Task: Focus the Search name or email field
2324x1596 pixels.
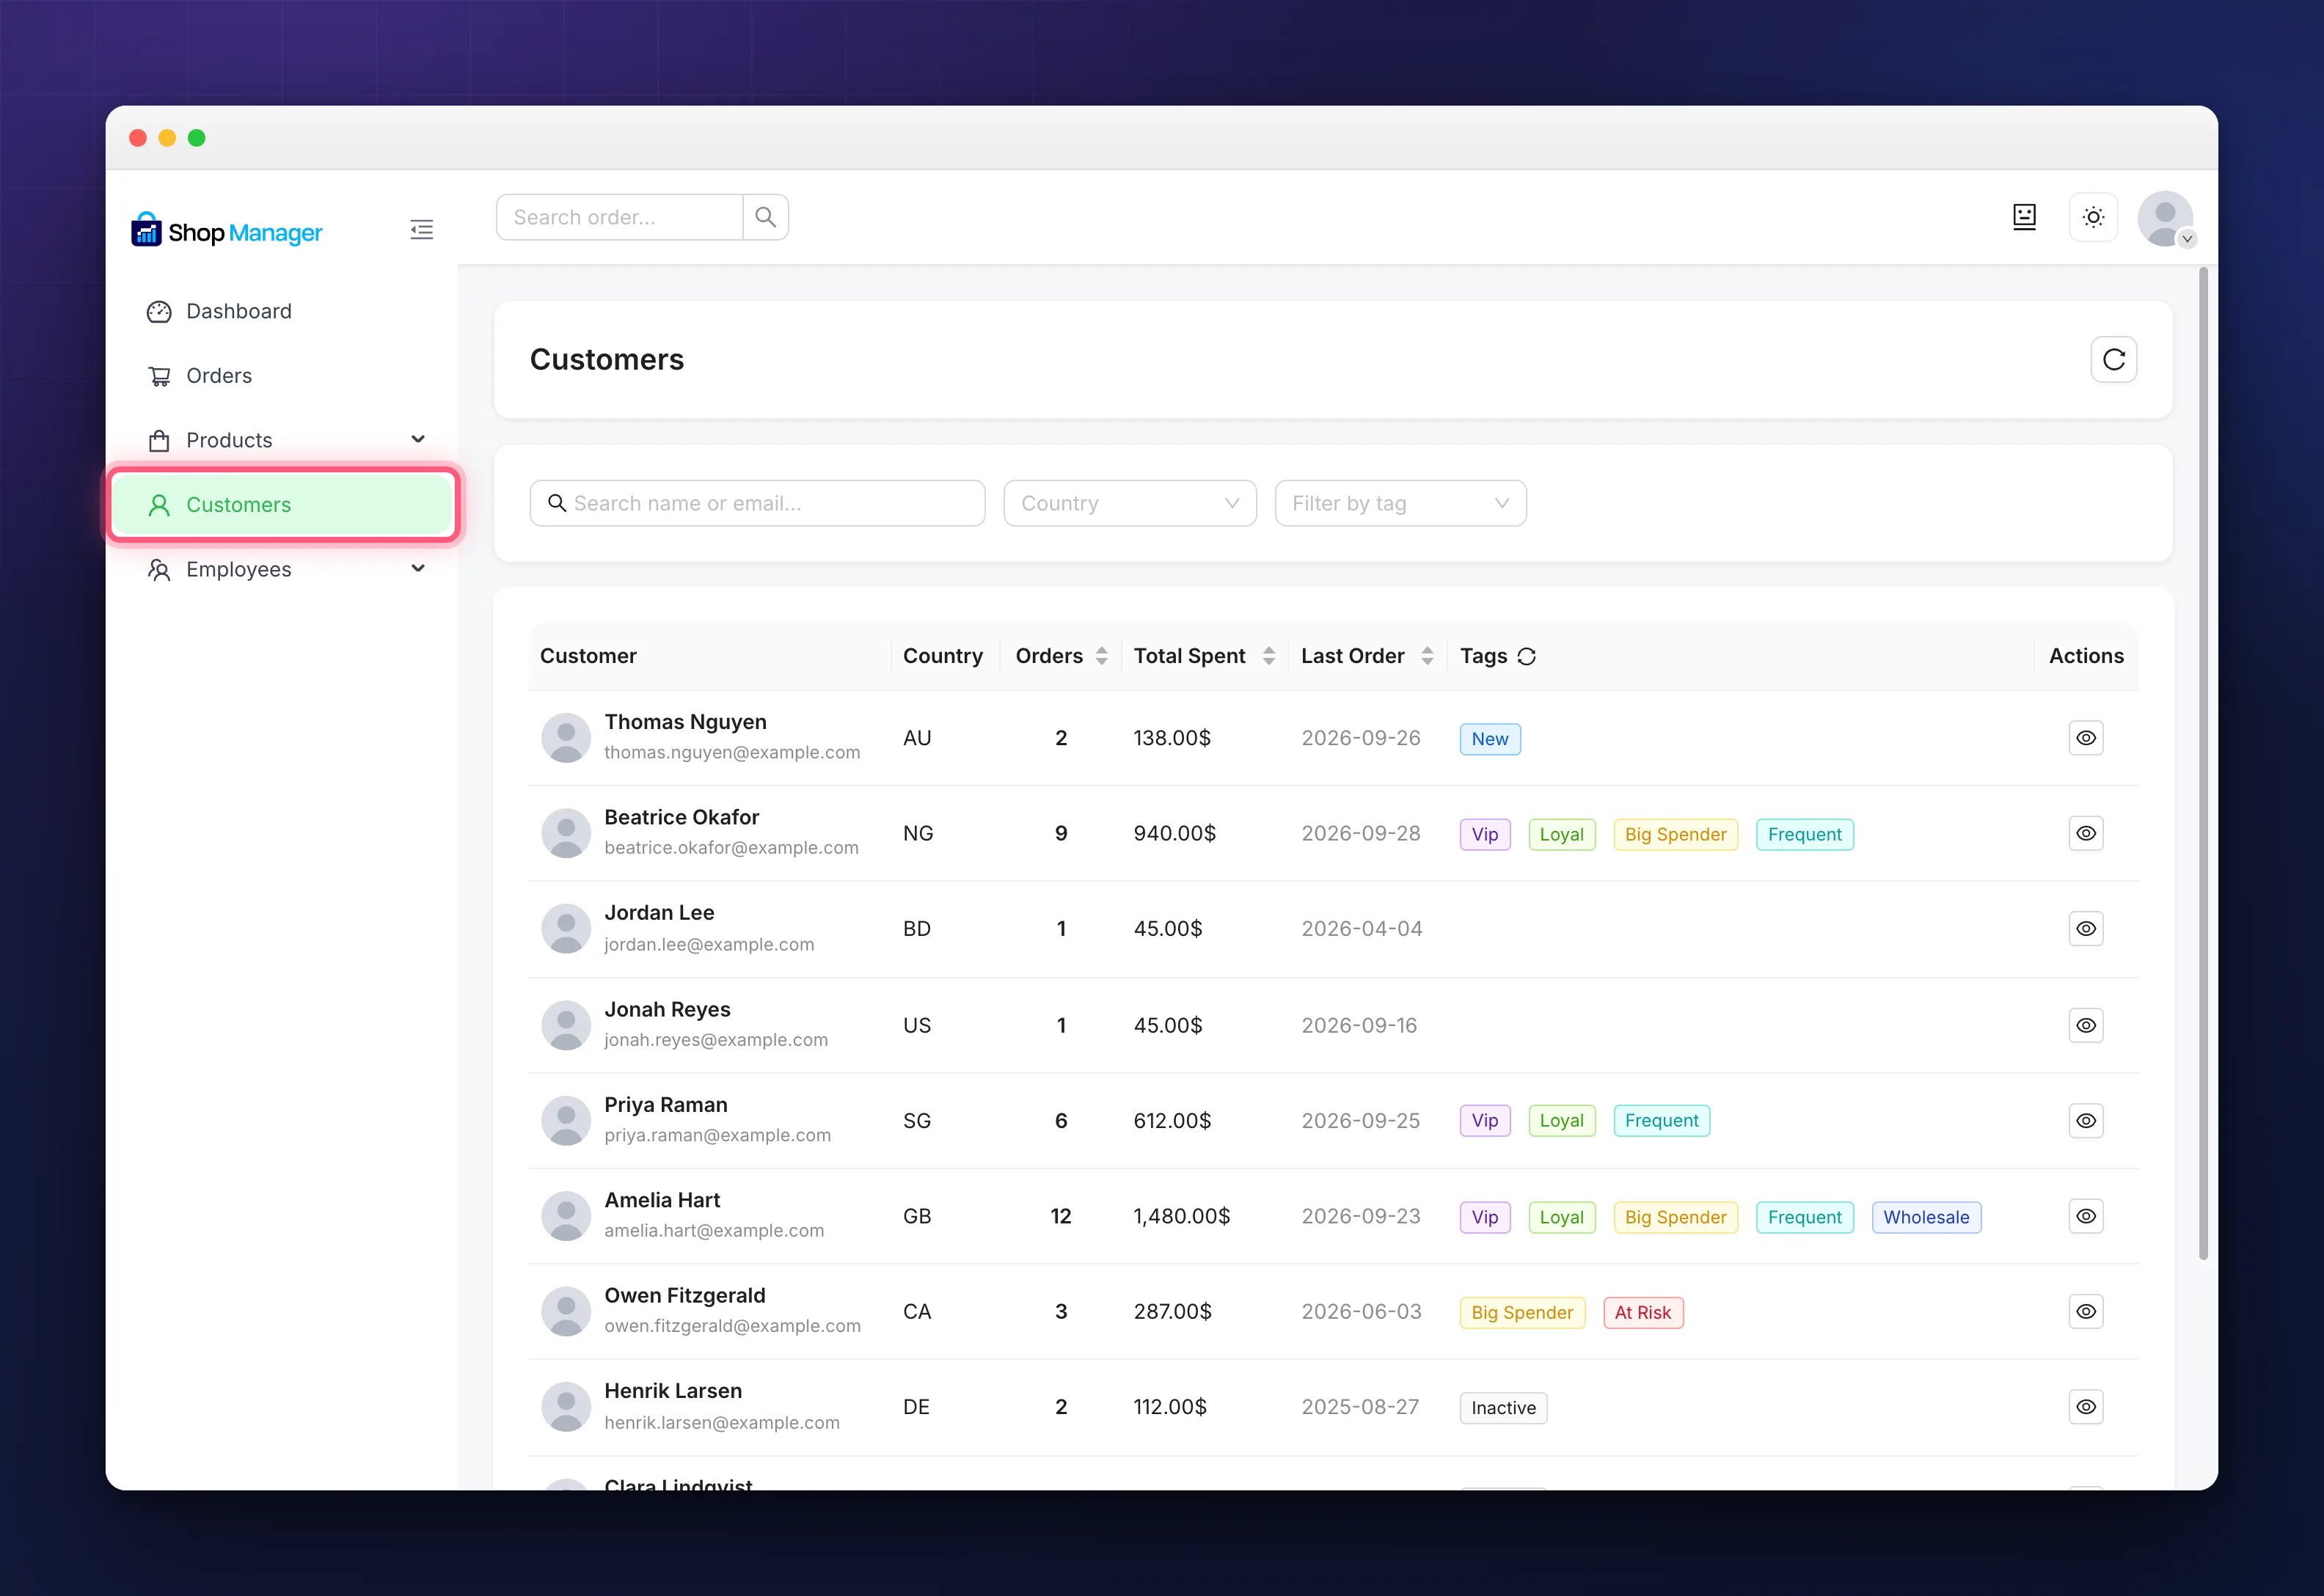Action: tap(757, 503)
